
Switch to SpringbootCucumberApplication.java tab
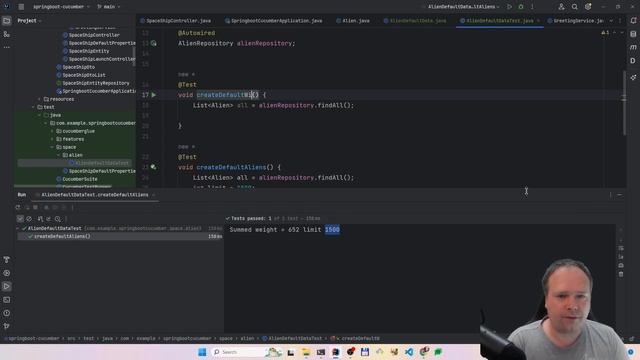(x=273, y=20)
